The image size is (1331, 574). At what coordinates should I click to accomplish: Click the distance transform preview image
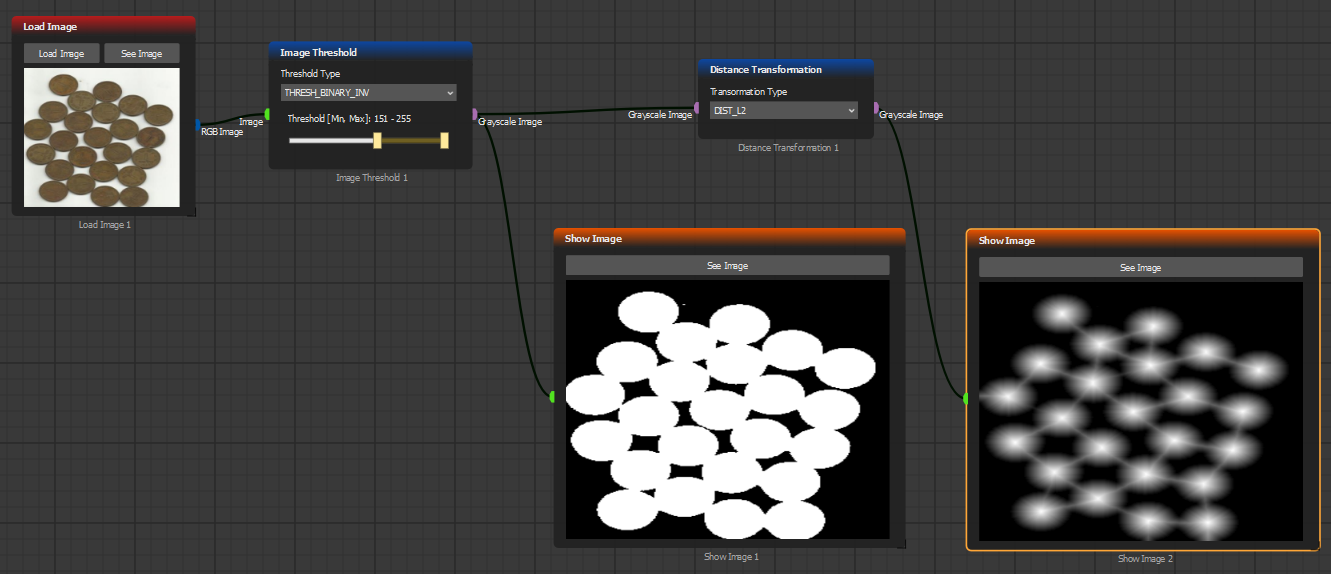coord(1140,411)
